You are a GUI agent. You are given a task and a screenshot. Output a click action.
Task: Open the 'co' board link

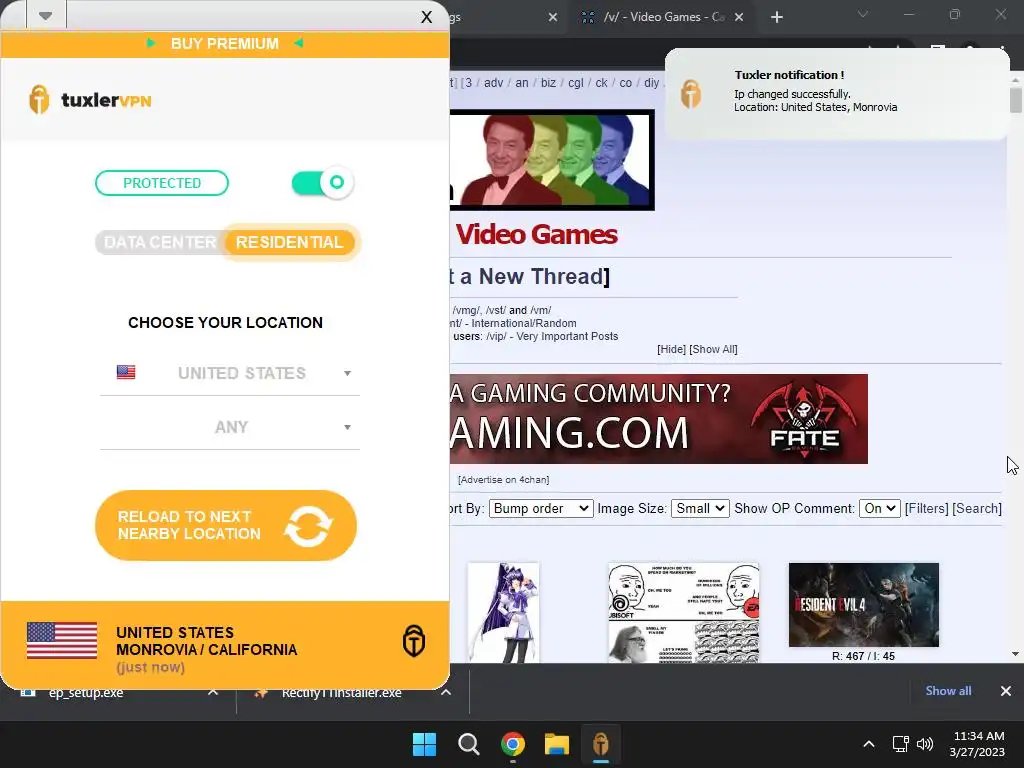626,83
